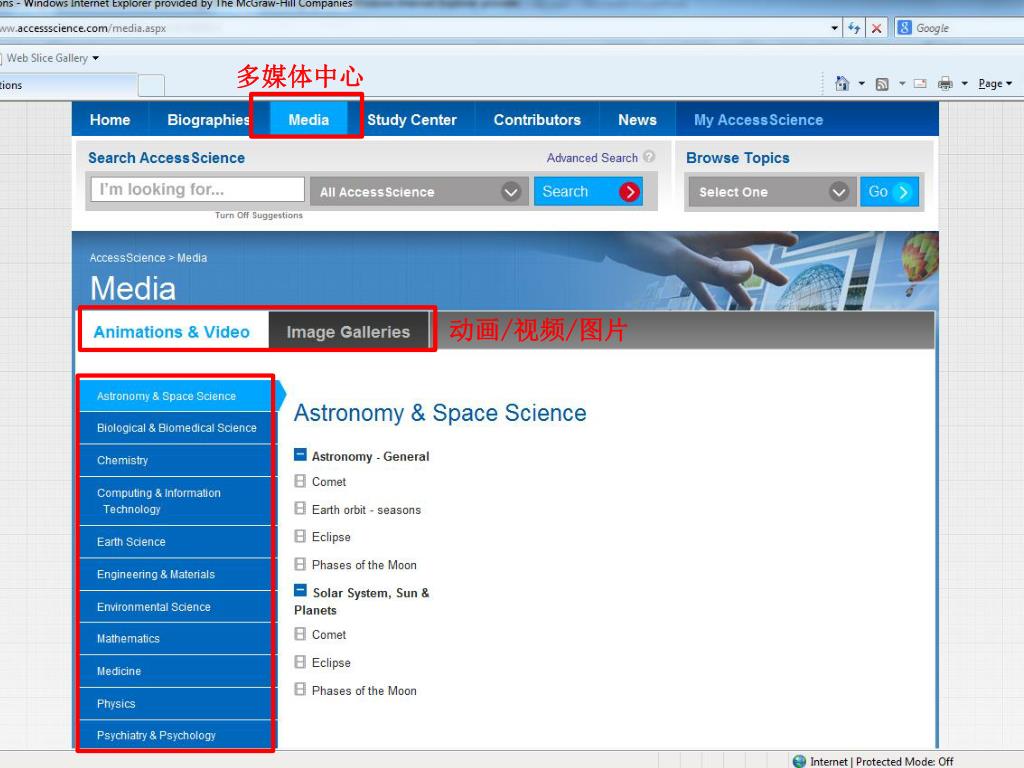Click the red arrow on Search button
The width and height of the screenshot is (1024, 768).
[x=630, y=192]
